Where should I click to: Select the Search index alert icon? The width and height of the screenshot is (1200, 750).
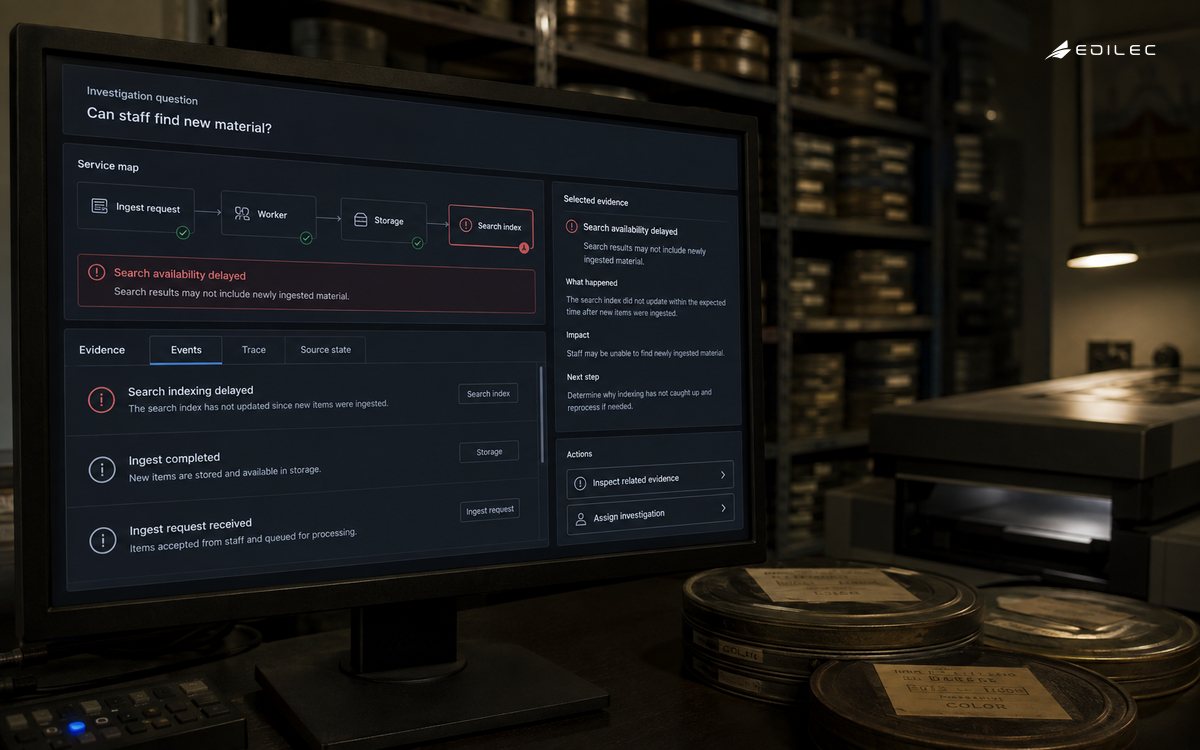[465, 226]
